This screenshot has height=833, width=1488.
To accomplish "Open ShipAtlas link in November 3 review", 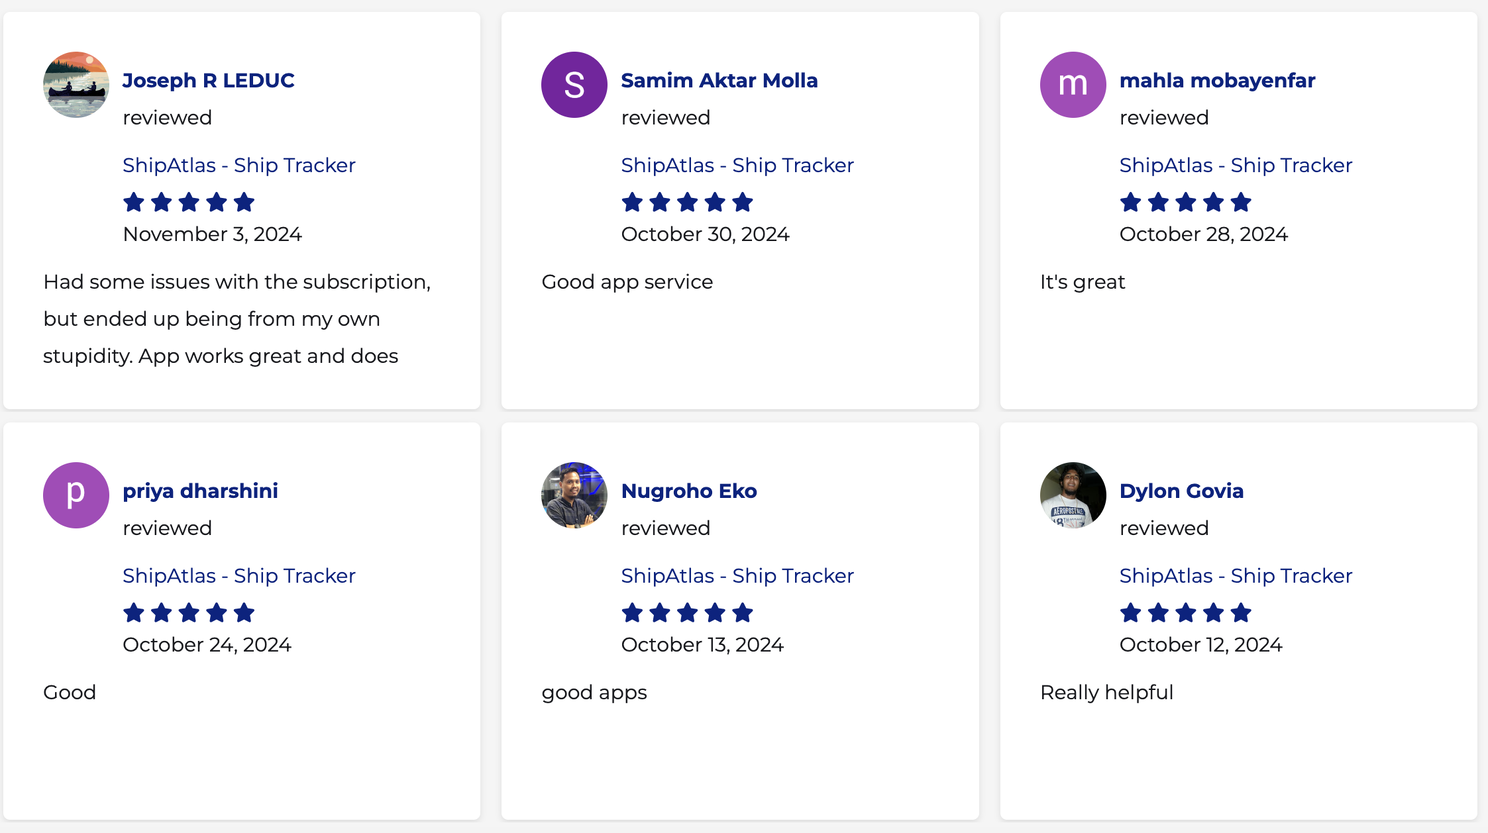I will coord(239,165).
